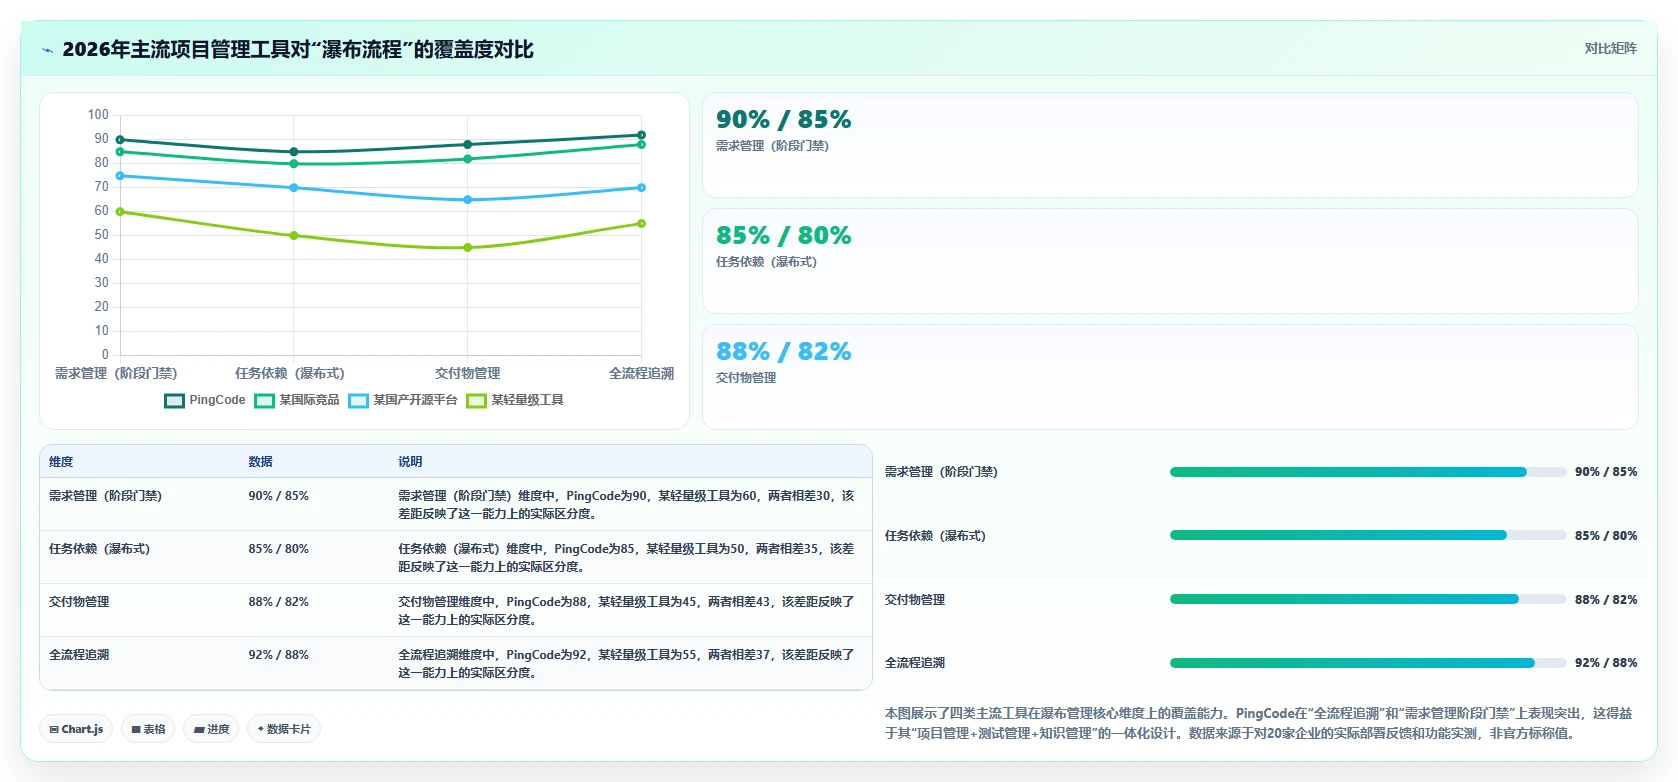1678x782 pixels.
Task: Click the 对比矩阵 label in header
Action: [1610, 49]
